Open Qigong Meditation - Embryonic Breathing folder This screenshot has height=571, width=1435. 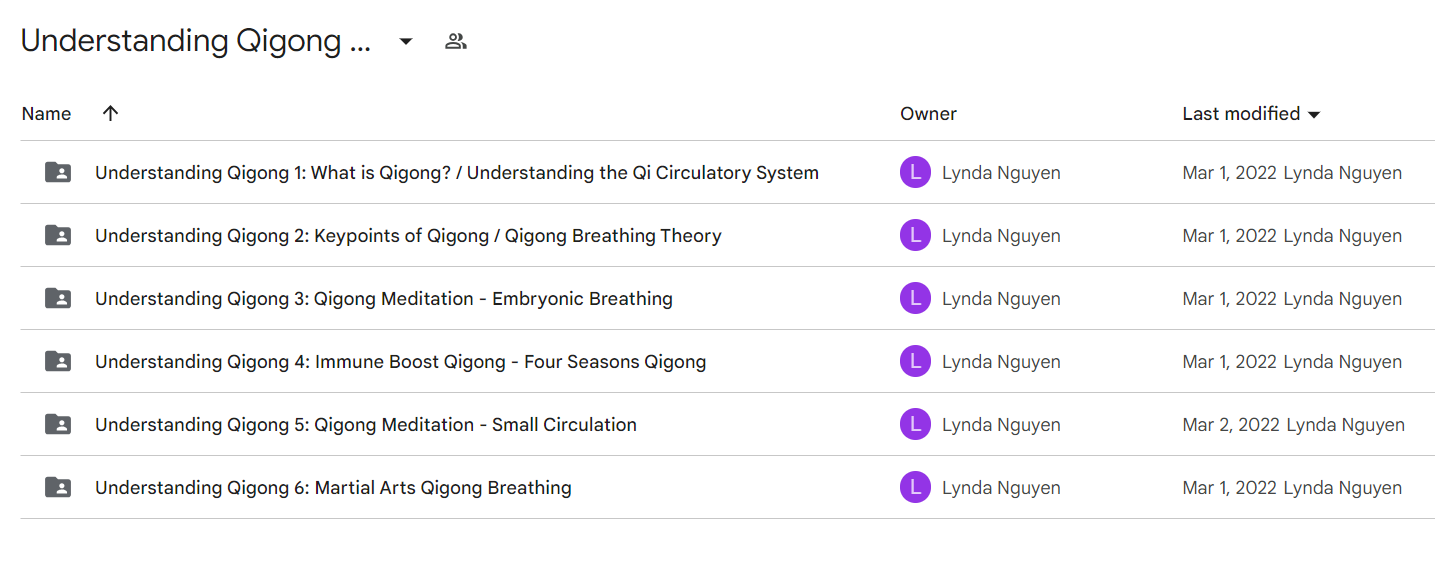pyautogui.click(x=384, y=298)
